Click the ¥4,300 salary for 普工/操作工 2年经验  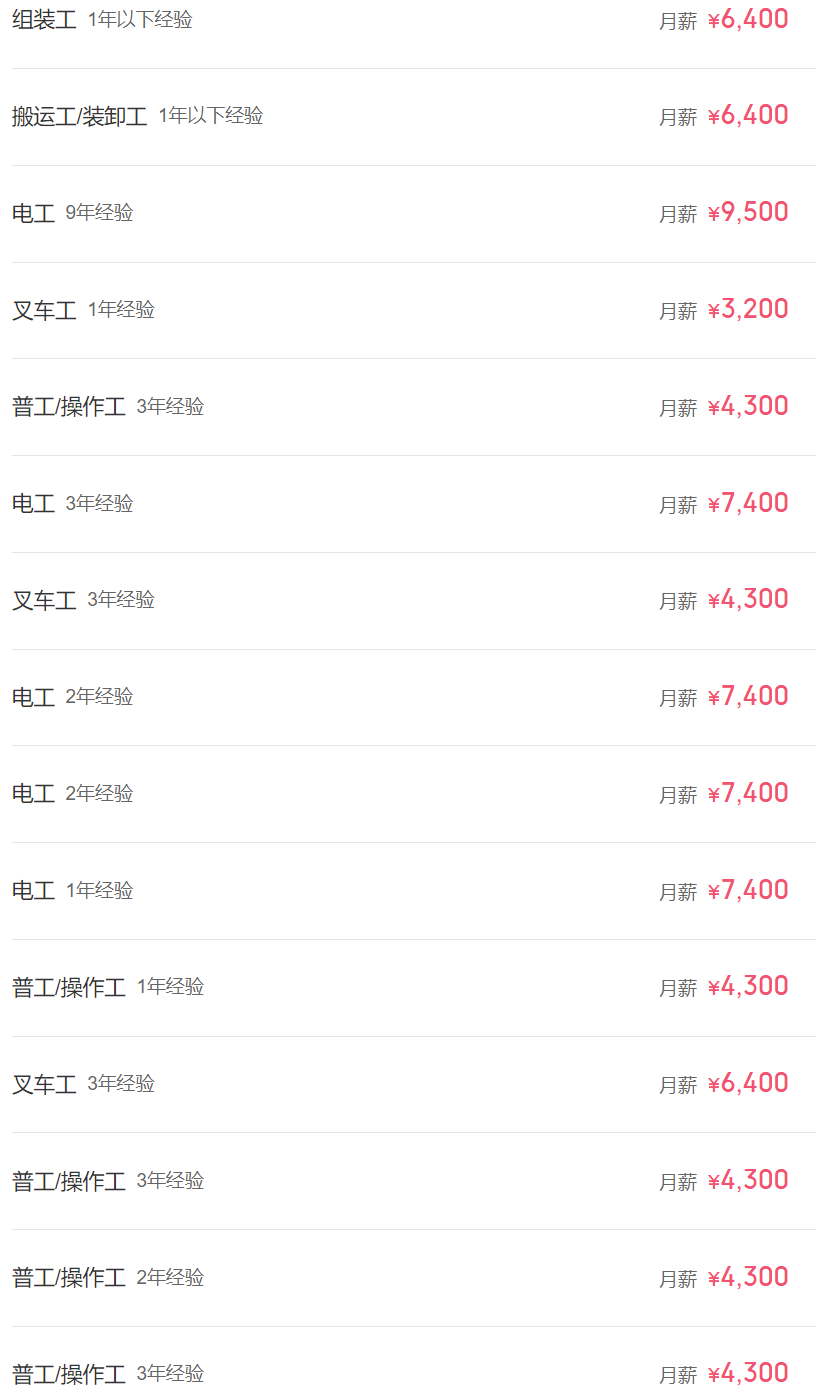click(748, 1278)
